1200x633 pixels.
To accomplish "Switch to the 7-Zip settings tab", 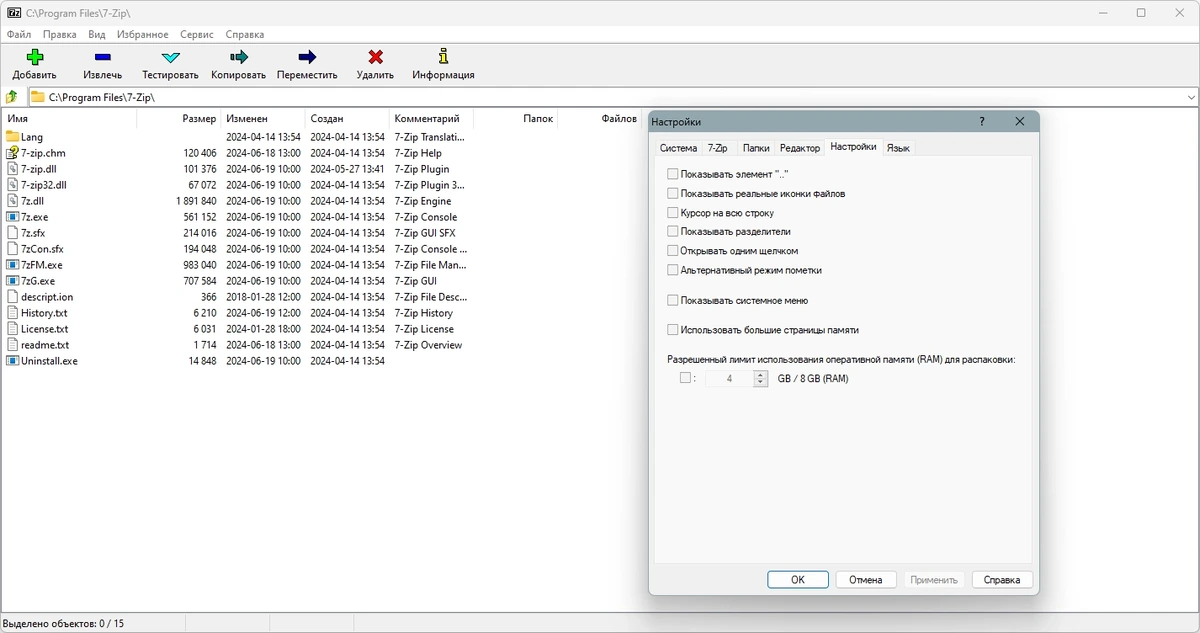I will coord(718,148).
